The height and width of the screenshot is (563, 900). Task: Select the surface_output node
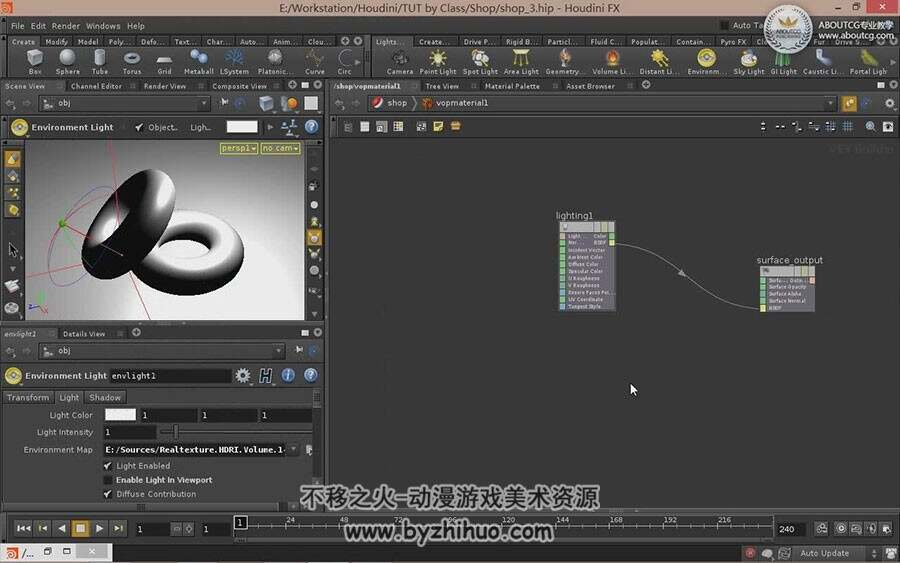[788, 289]
